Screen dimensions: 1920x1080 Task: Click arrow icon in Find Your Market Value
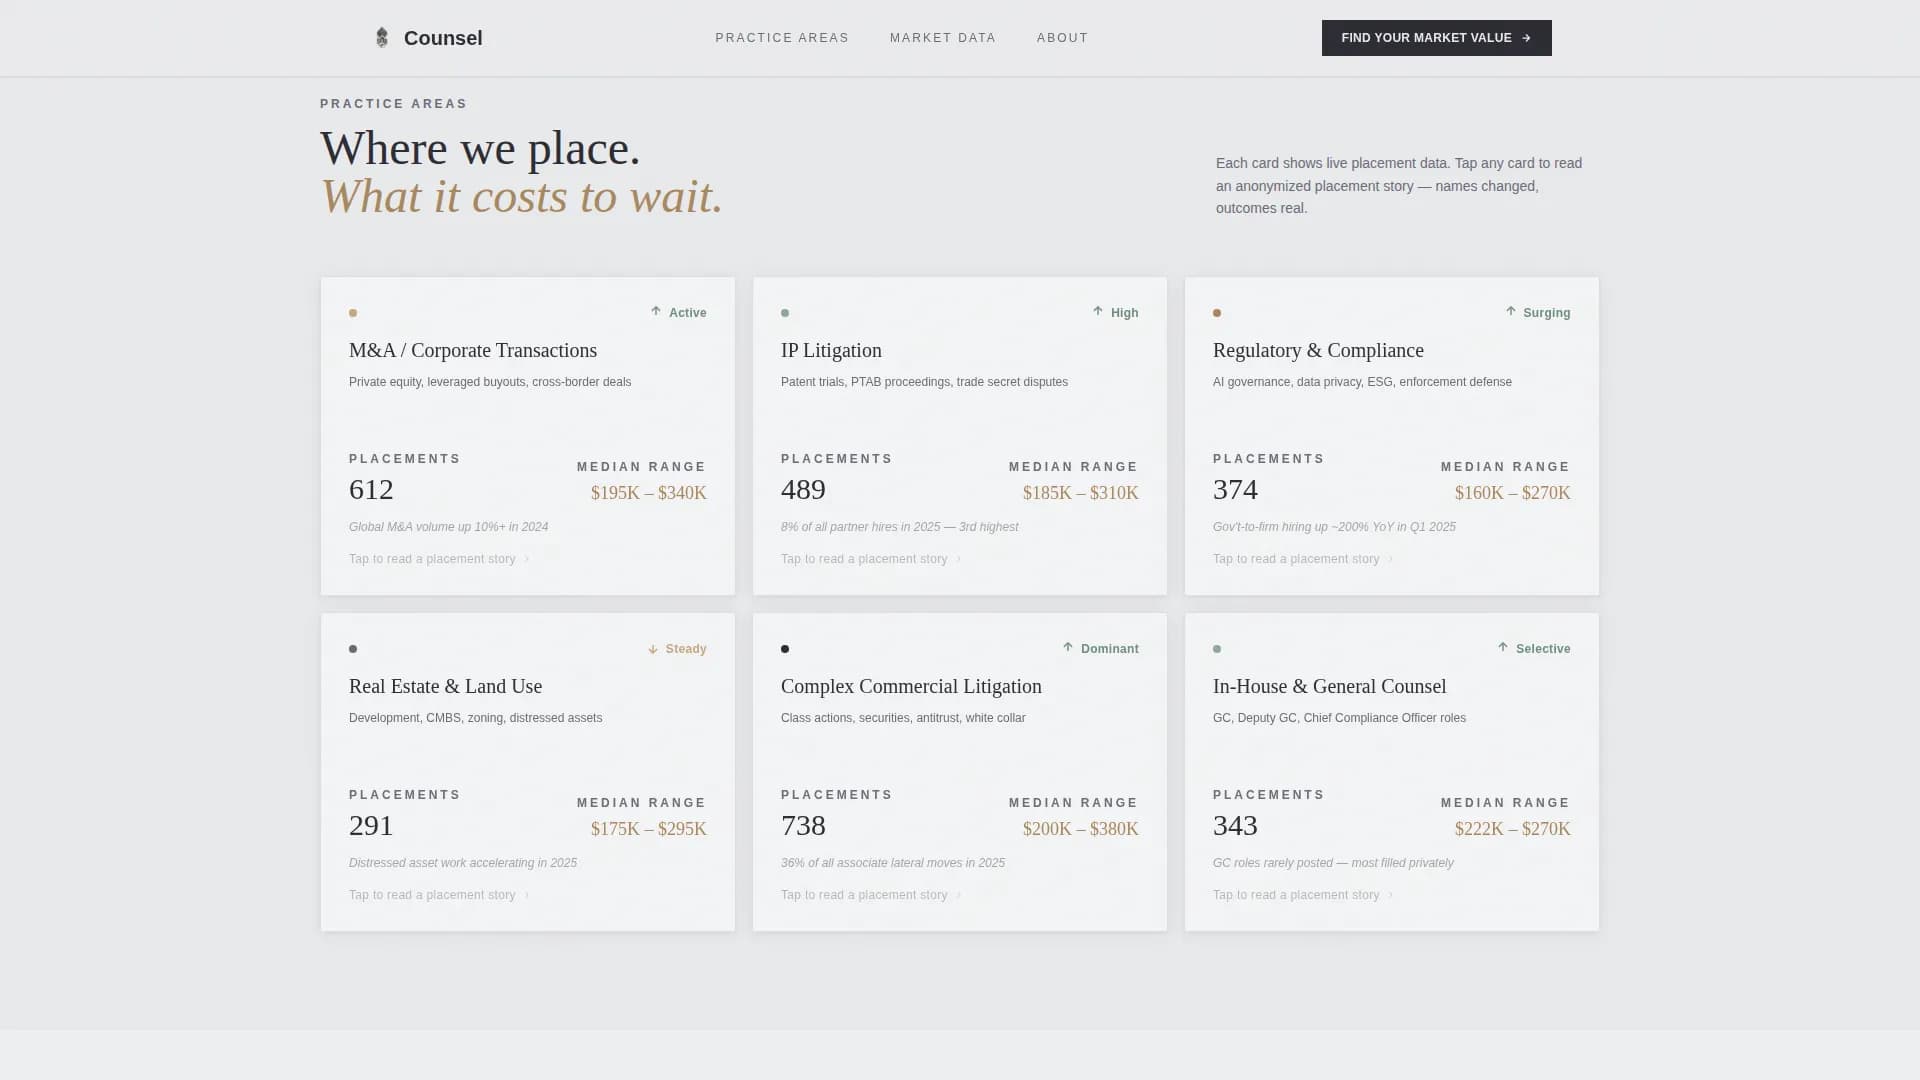(x=1526, y=38)
